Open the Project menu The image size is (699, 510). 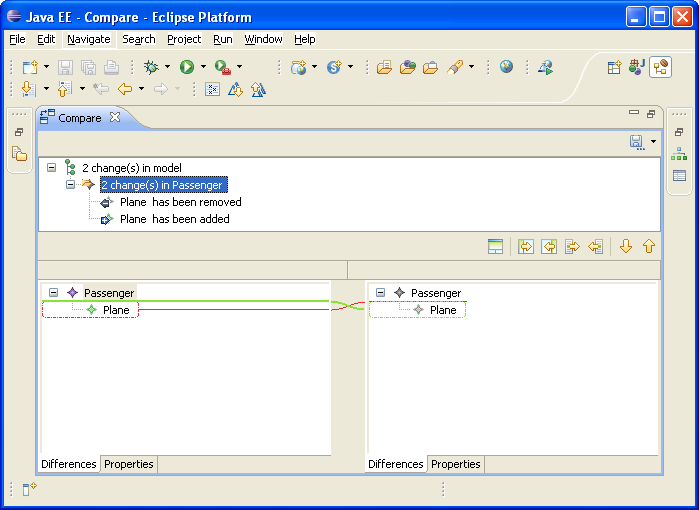[x=184, y=39]
